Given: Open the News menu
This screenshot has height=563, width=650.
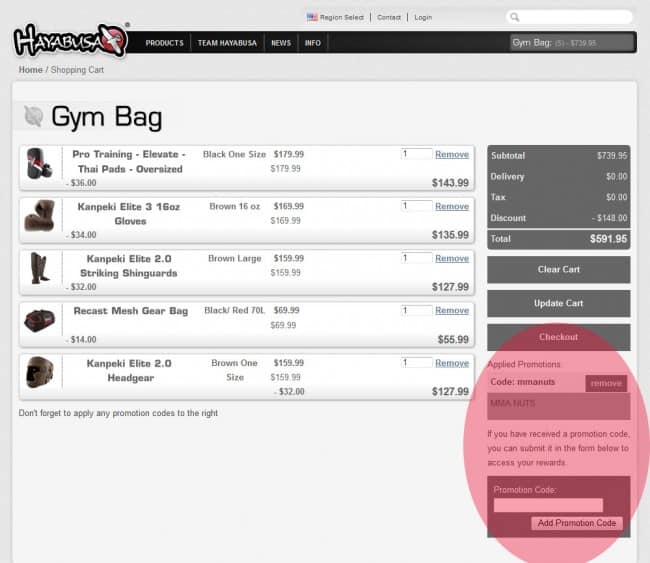Looking at the screenshot, I should point(281,43).
